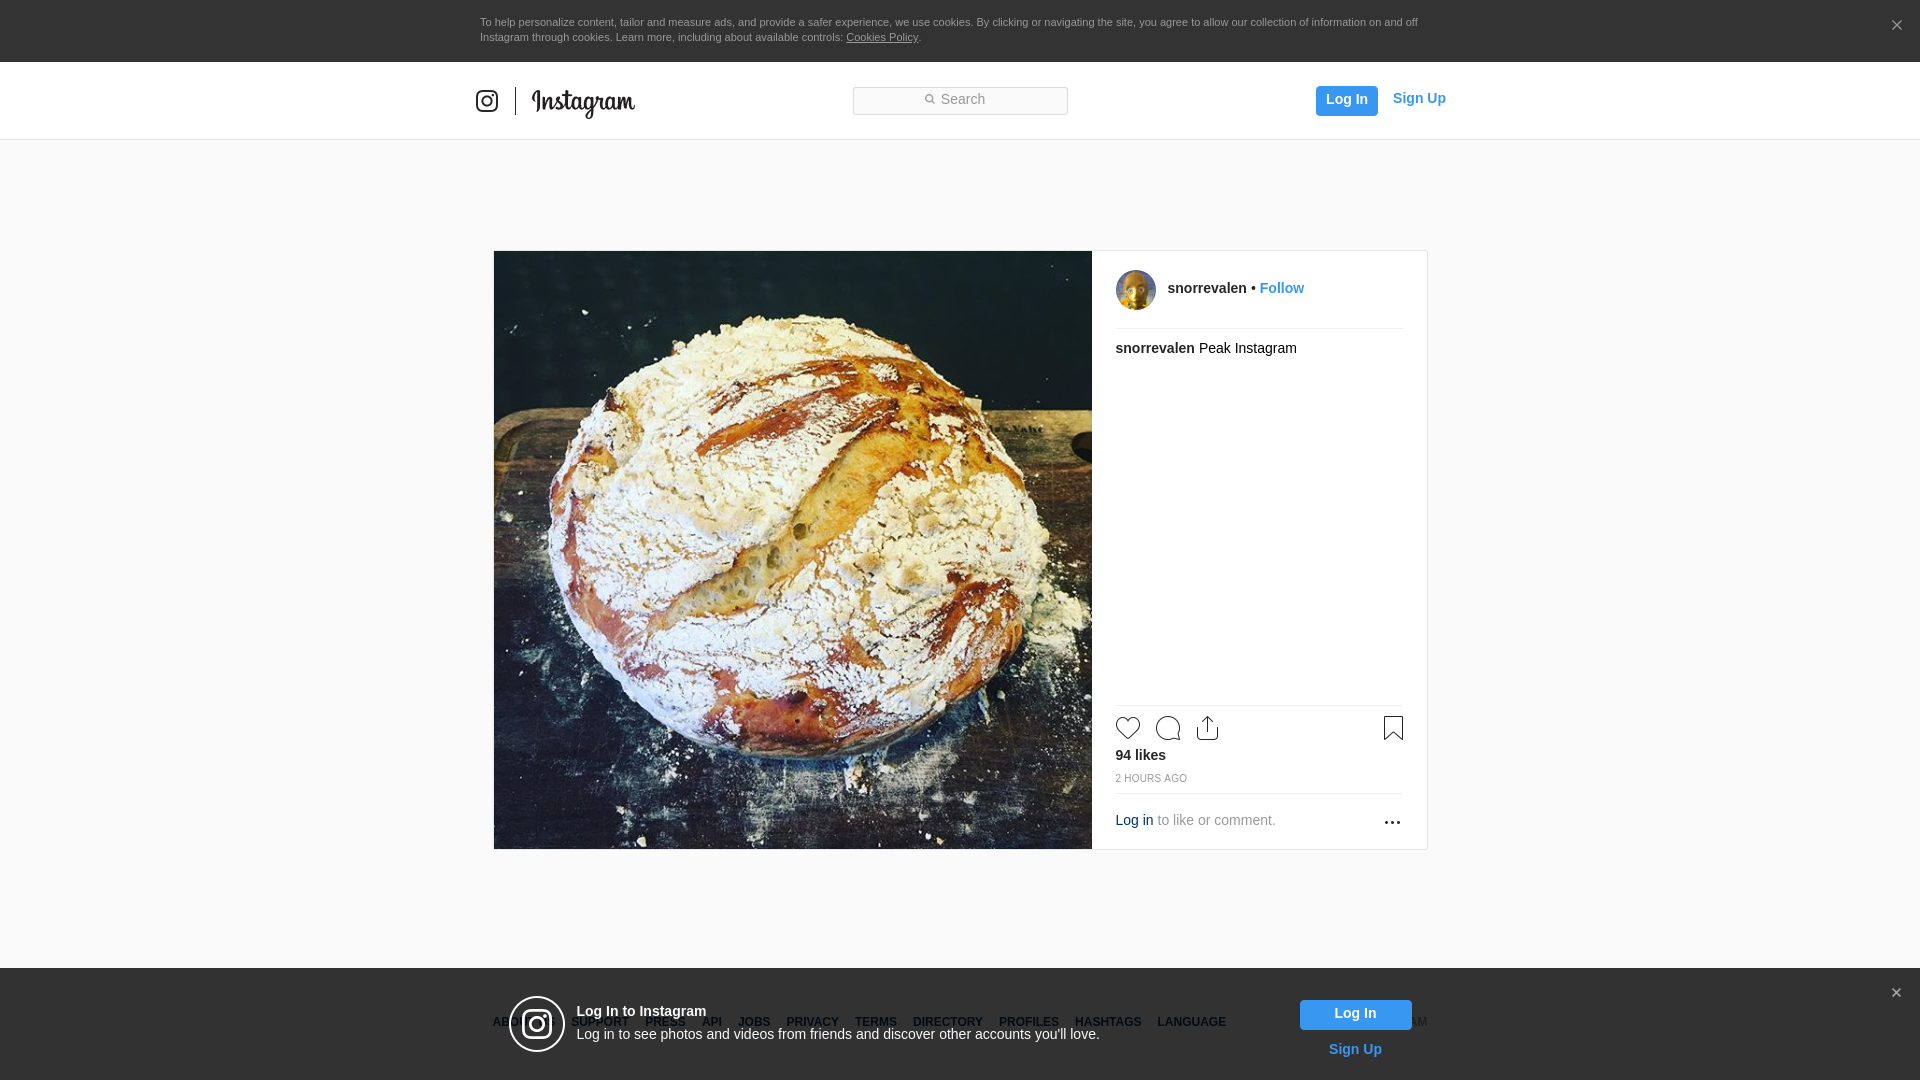Click the comment bubble icon

click(1168, 728)
